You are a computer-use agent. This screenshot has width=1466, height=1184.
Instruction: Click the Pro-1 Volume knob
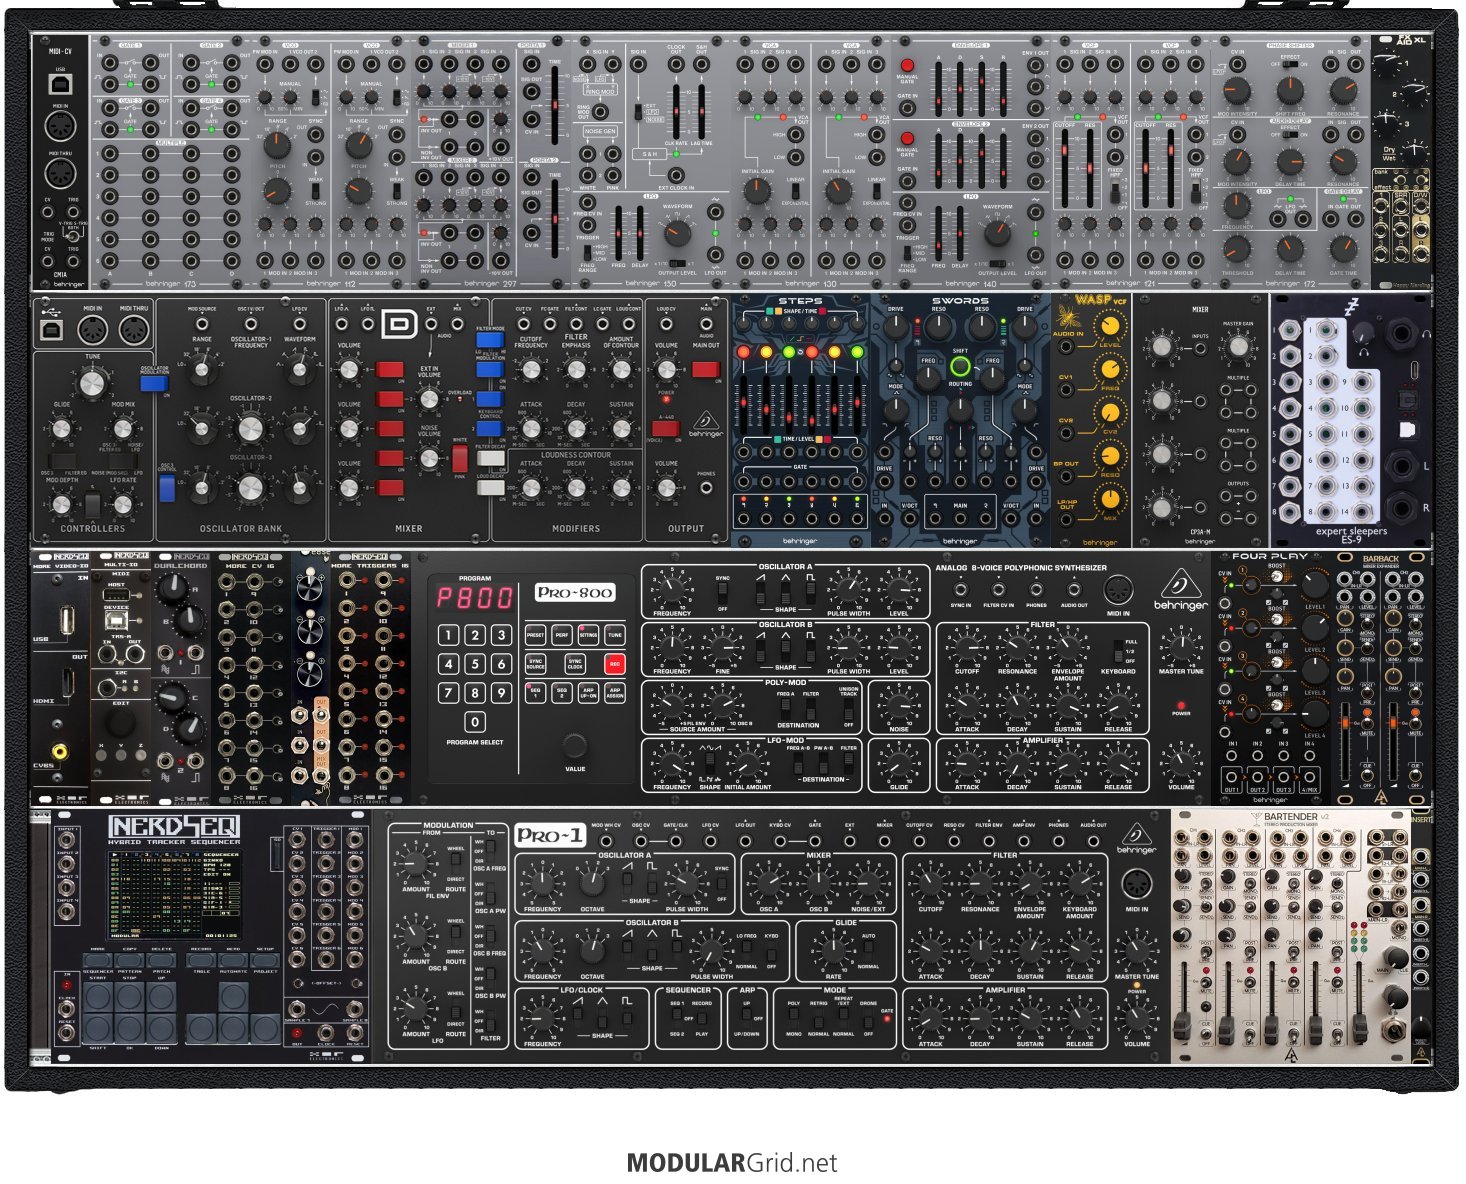pos(1136,1018)
